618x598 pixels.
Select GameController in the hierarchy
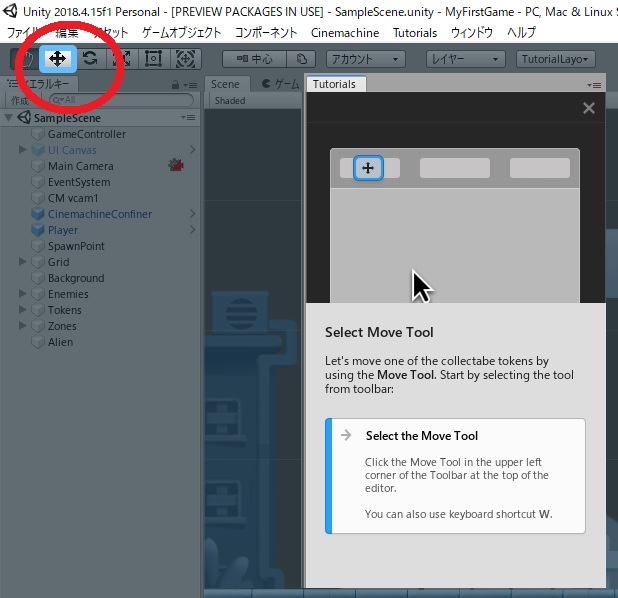click(x=87, y=134)
